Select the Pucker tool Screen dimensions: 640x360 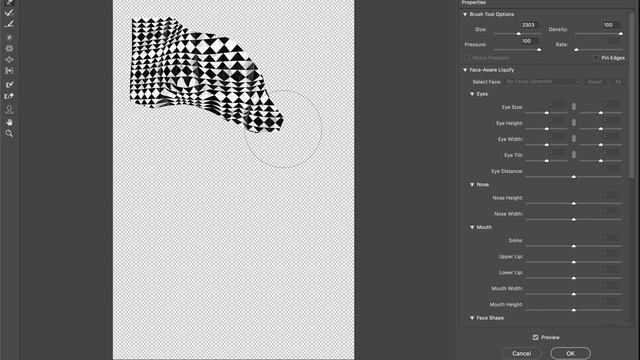(9, 49)
